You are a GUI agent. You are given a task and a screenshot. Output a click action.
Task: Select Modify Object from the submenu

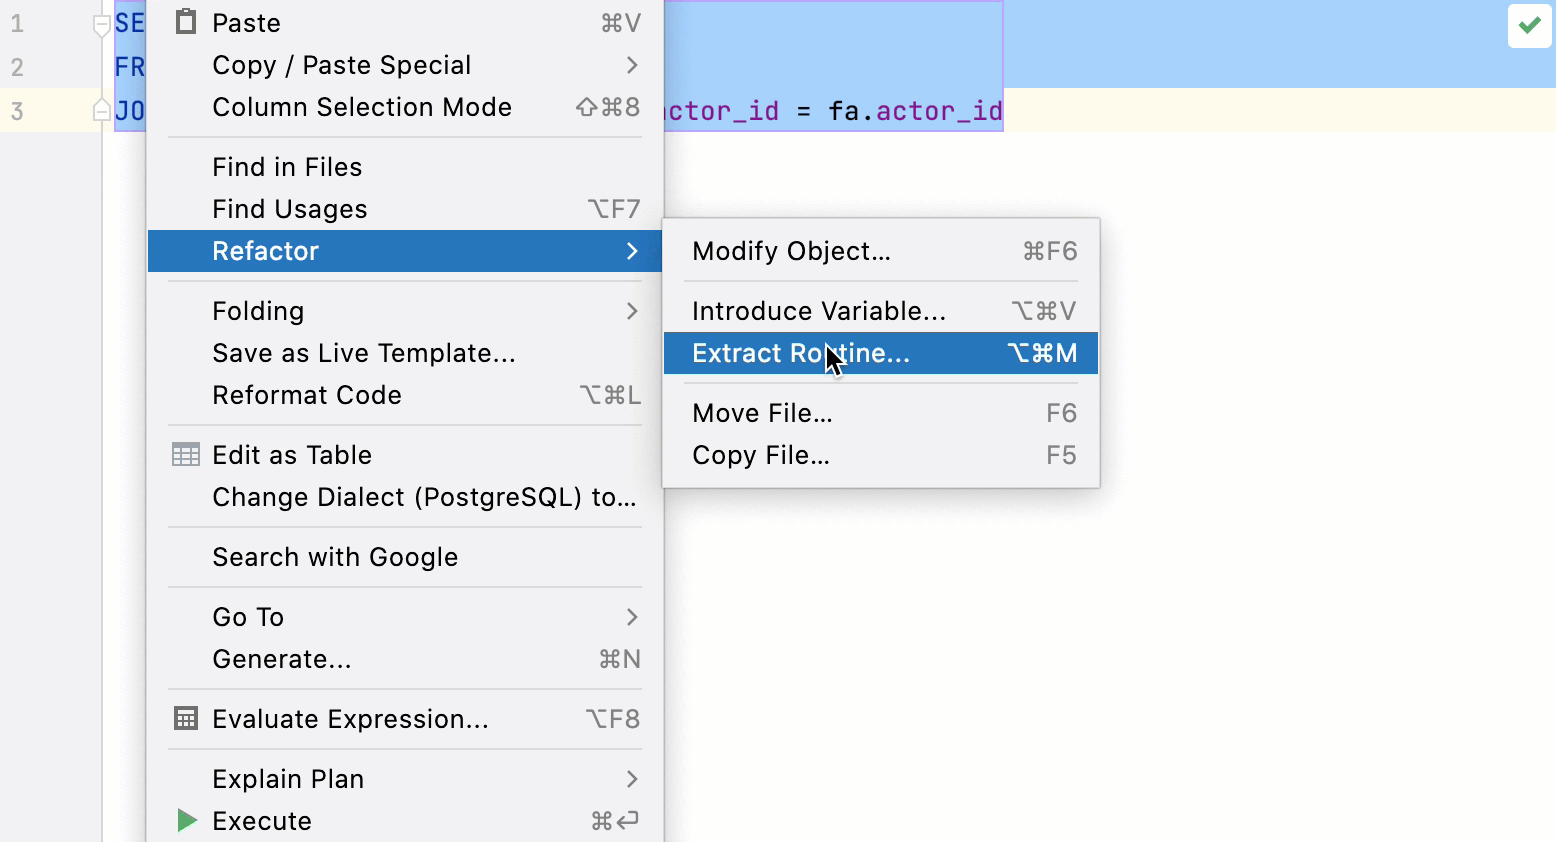tap(790, 251)
